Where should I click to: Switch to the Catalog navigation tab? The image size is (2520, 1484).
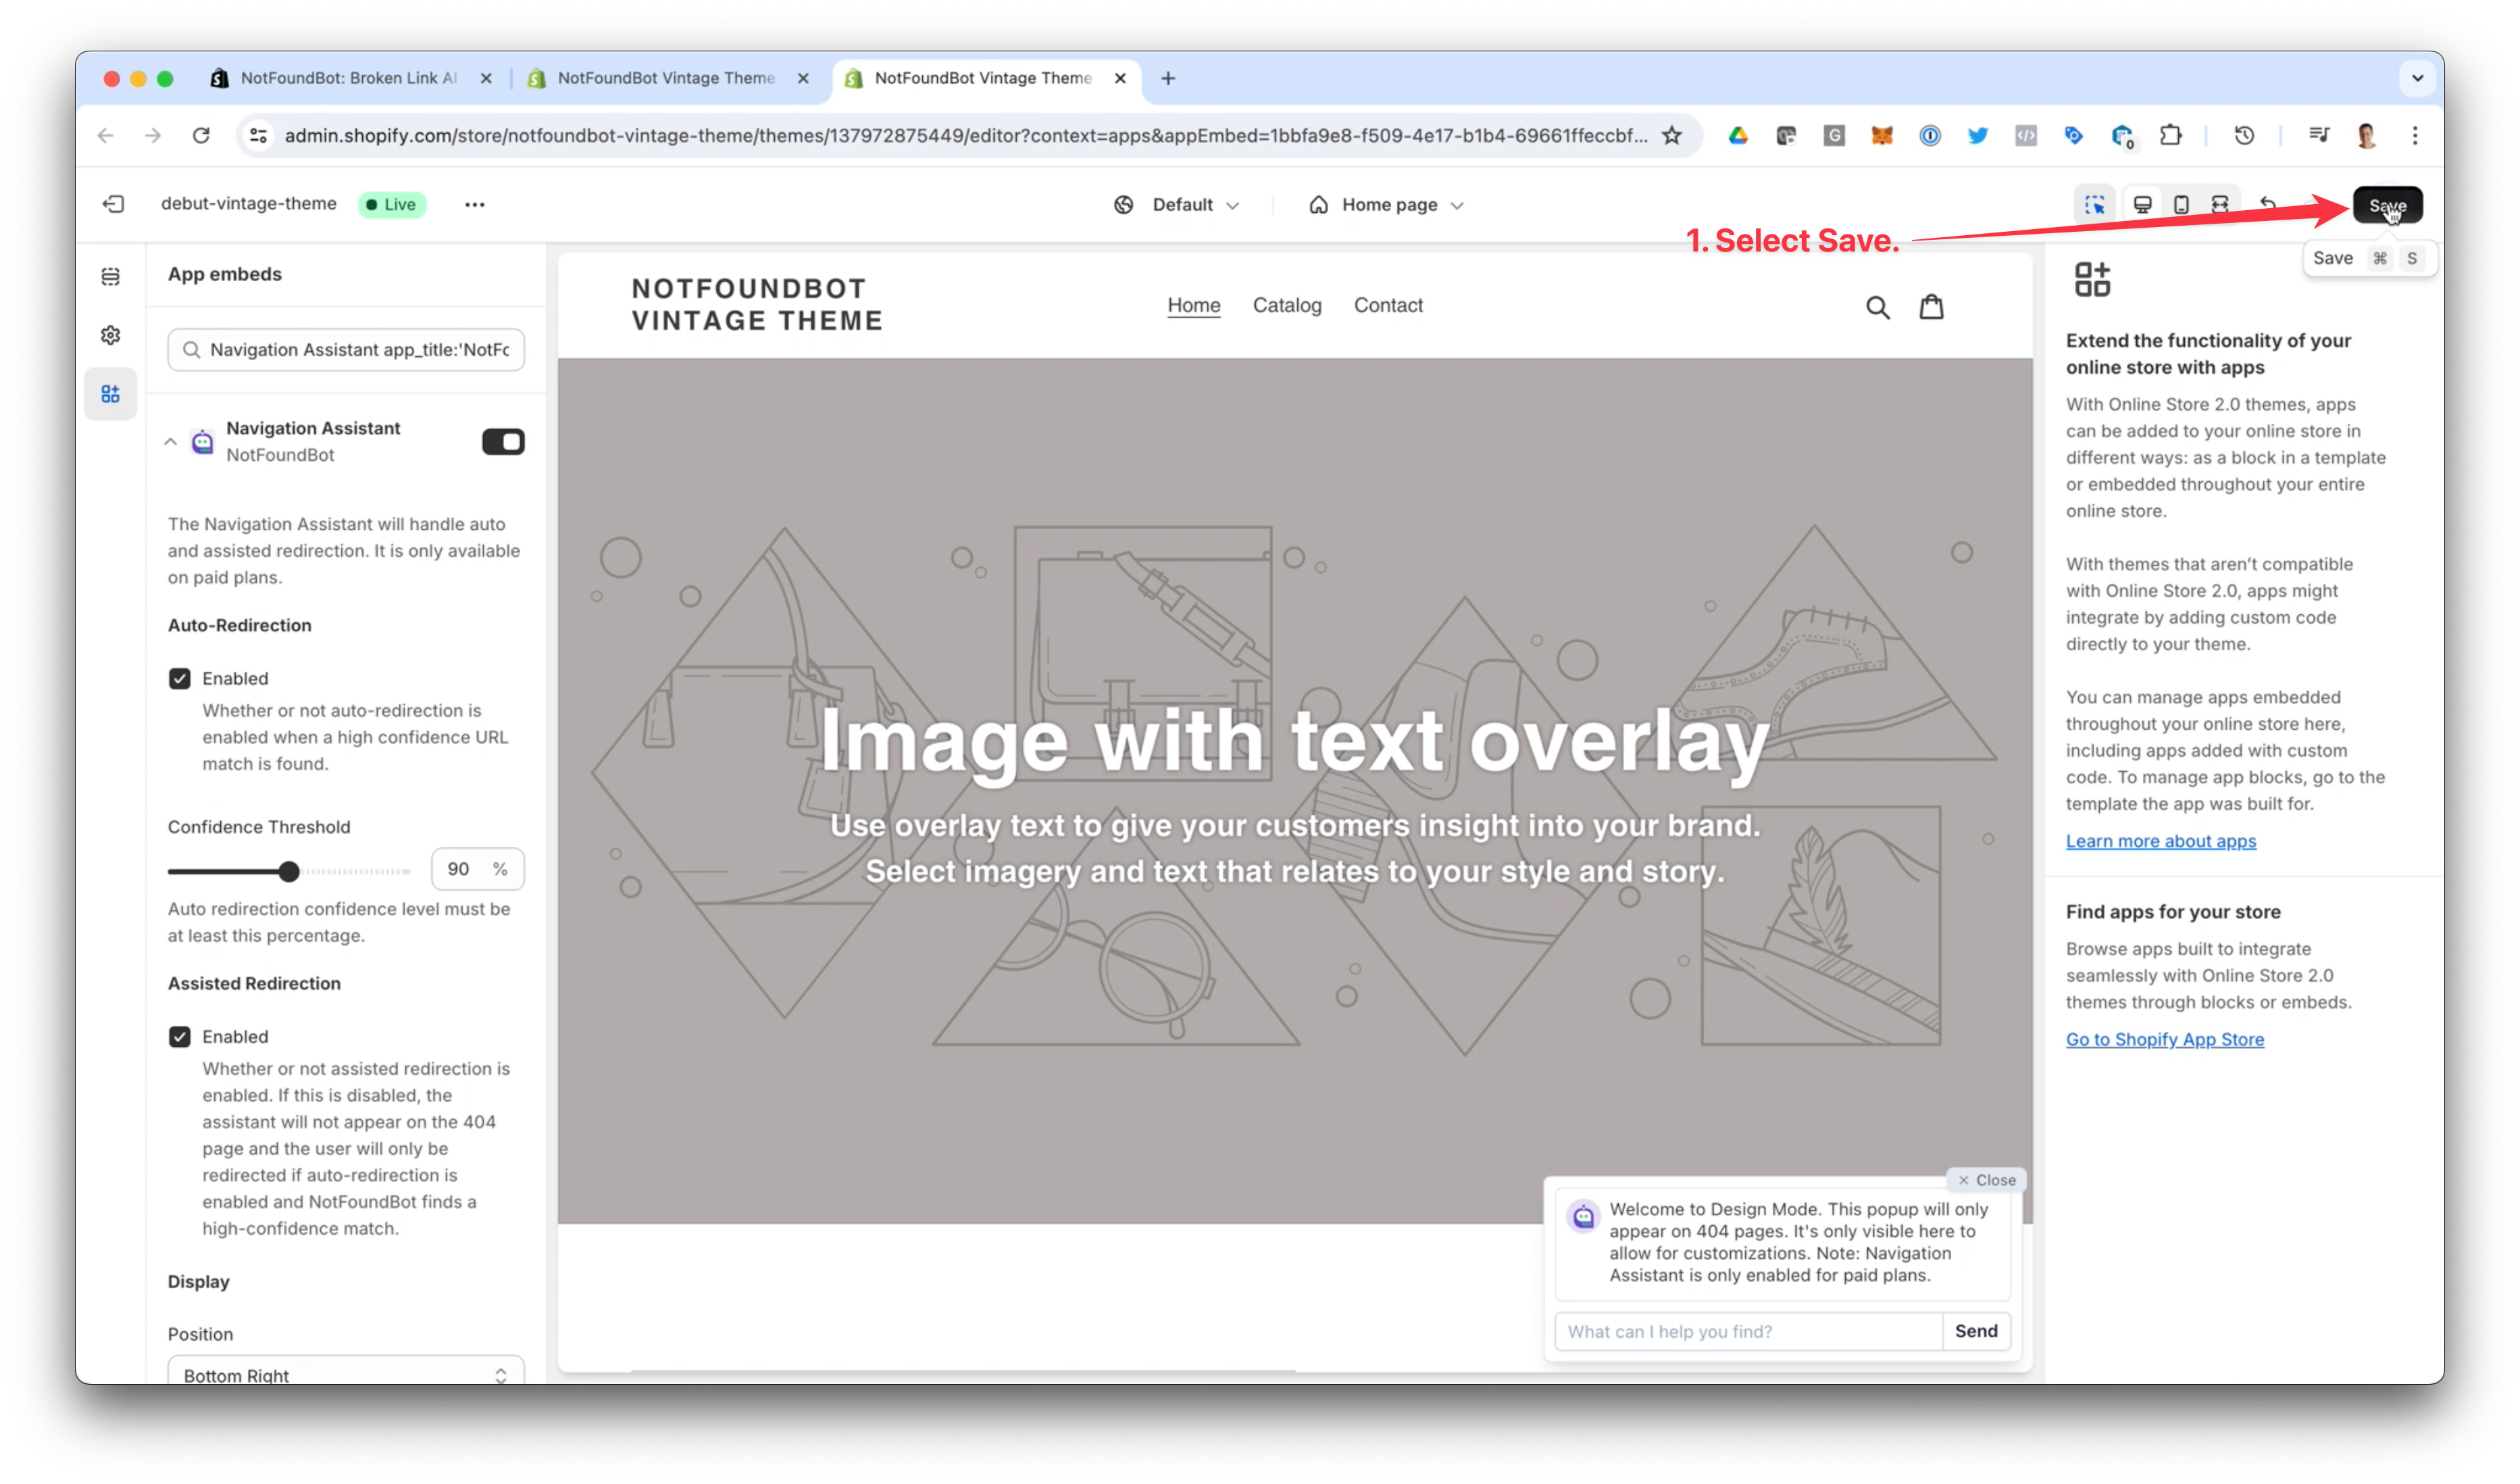pos(1287,306)
